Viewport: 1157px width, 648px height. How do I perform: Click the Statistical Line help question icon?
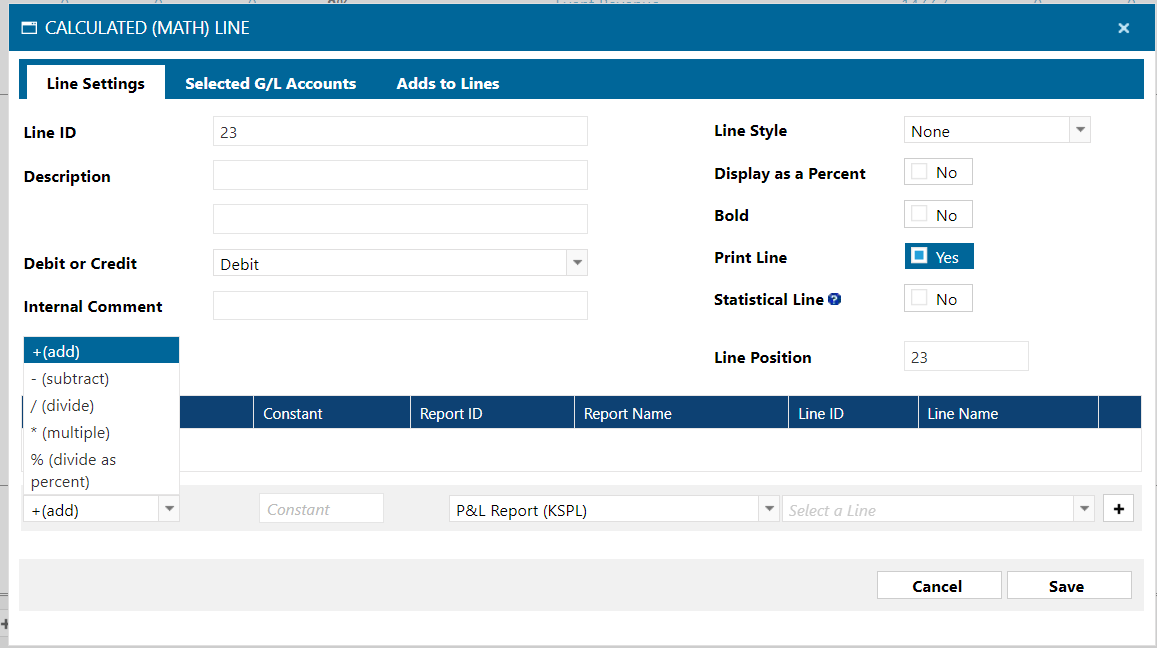pyautogui.click(x=835, y=299)
